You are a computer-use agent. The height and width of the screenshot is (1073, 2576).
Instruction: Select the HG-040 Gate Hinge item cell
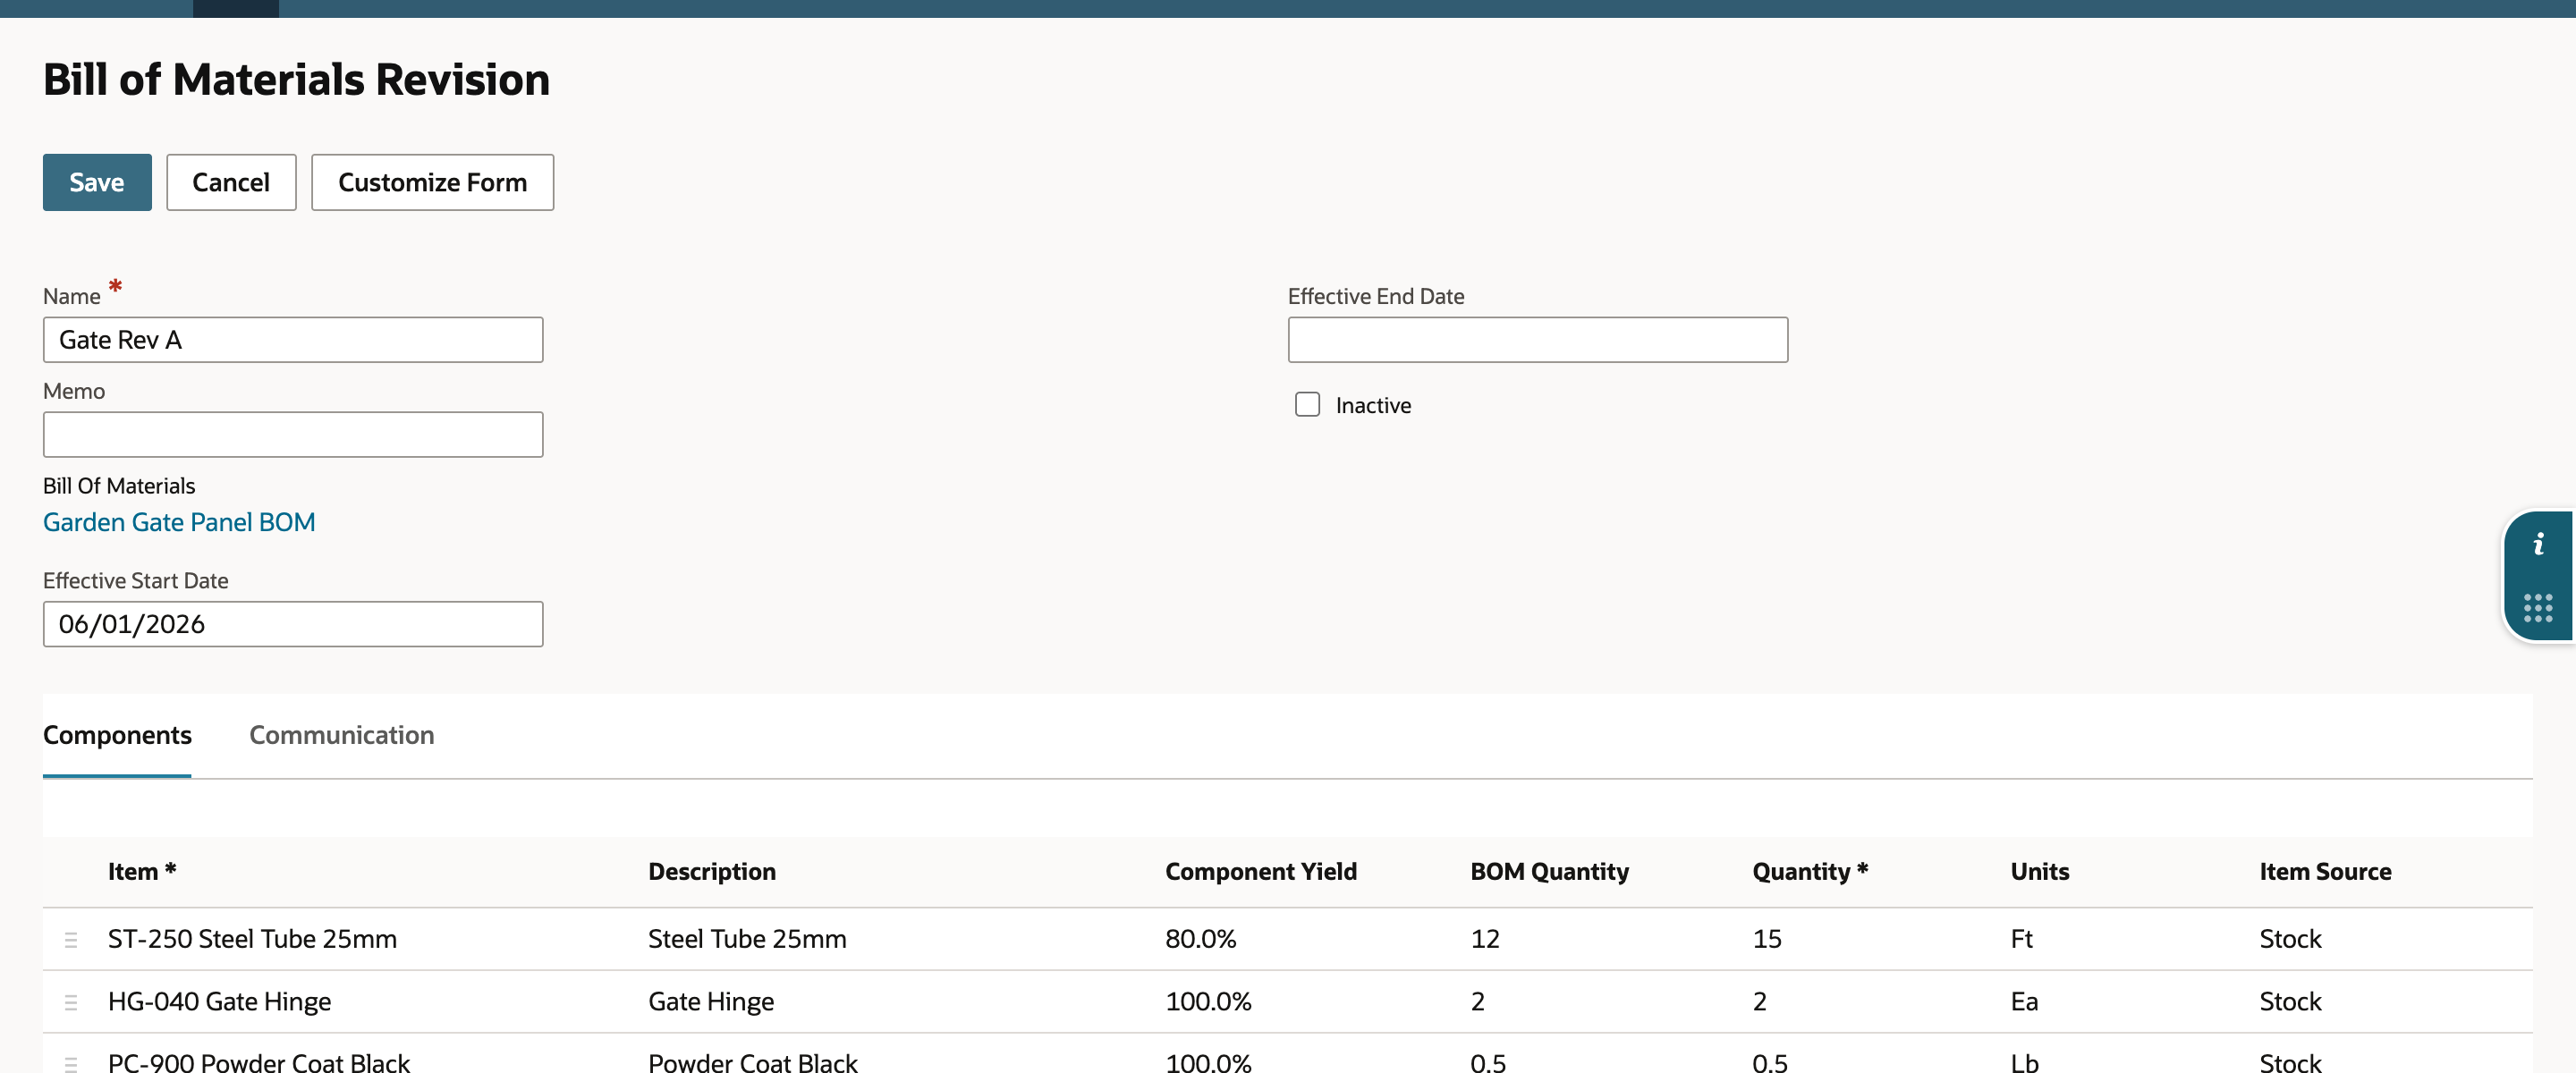[219, 1001]
